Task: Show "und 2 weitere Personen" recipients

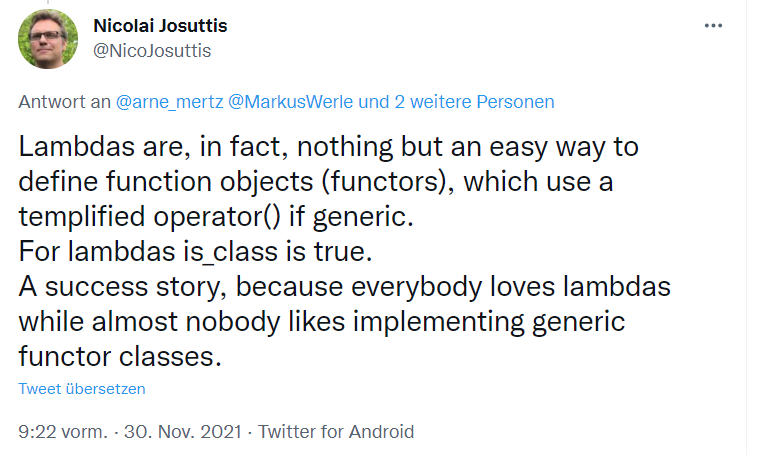Action: point(456,102)
